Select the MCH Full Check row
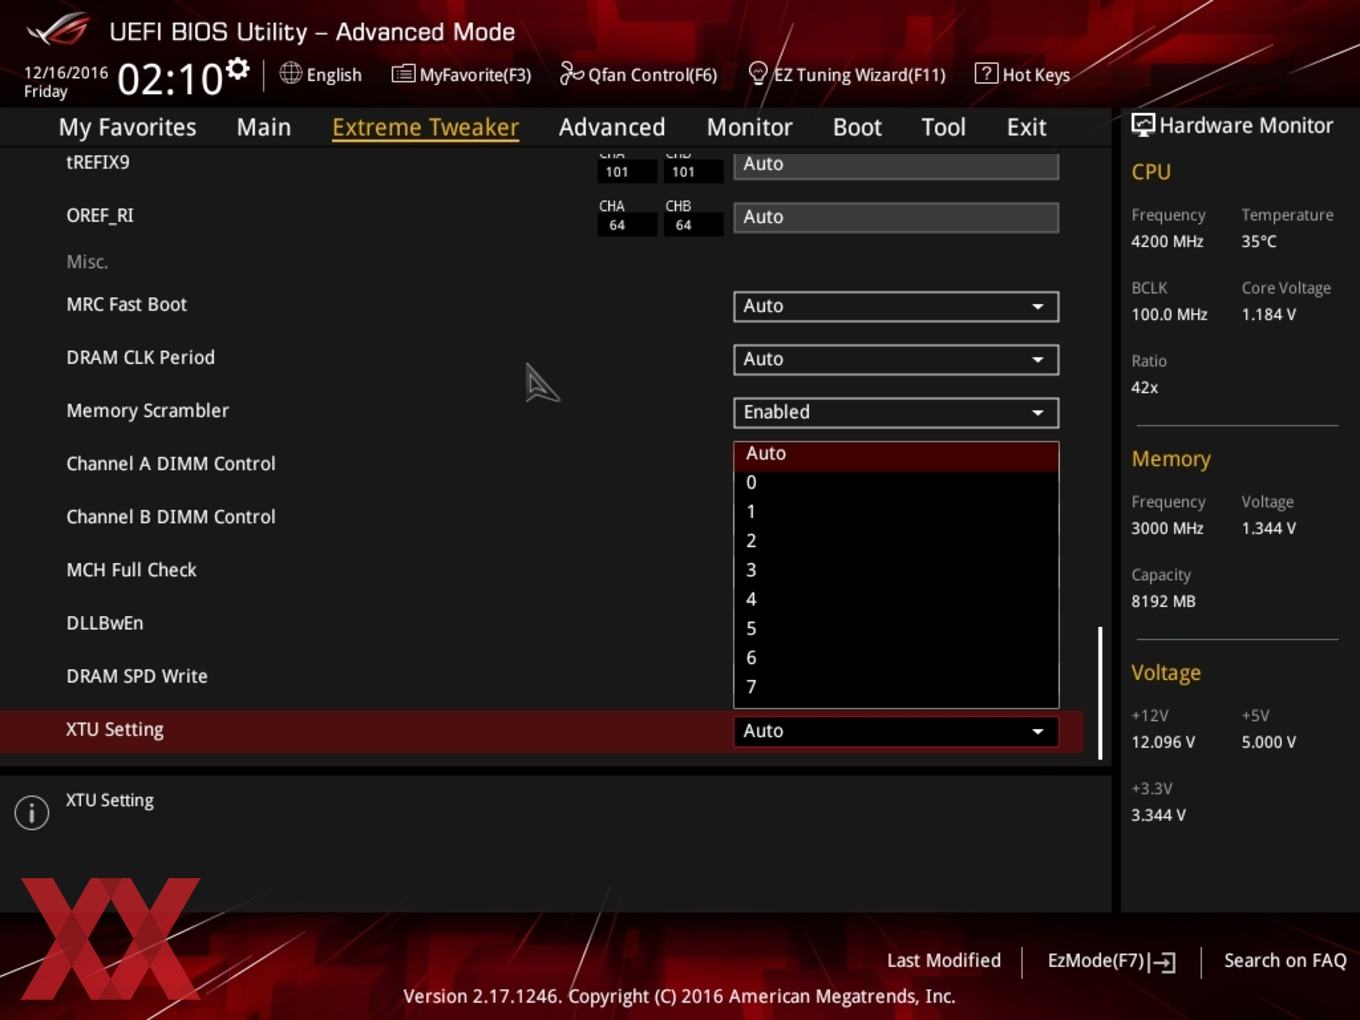Viewport: 1360px width, 1020px height. pyautogui.click(x=131, y=570)
